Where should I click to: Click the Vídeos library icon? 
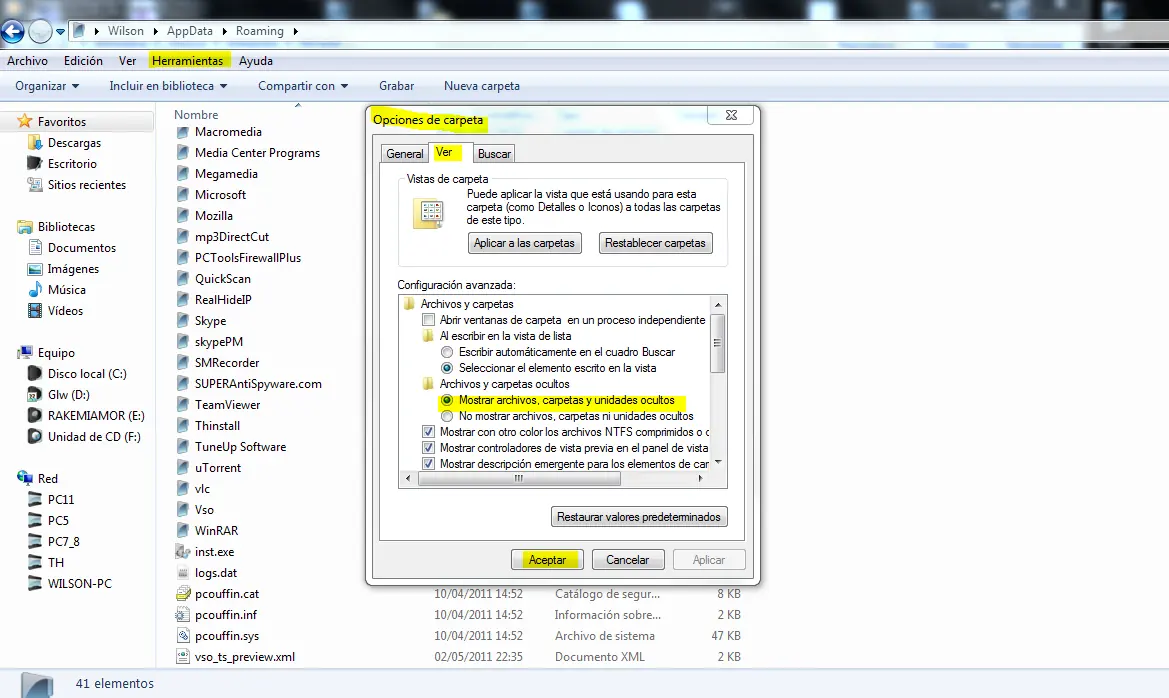pos(34,310)
